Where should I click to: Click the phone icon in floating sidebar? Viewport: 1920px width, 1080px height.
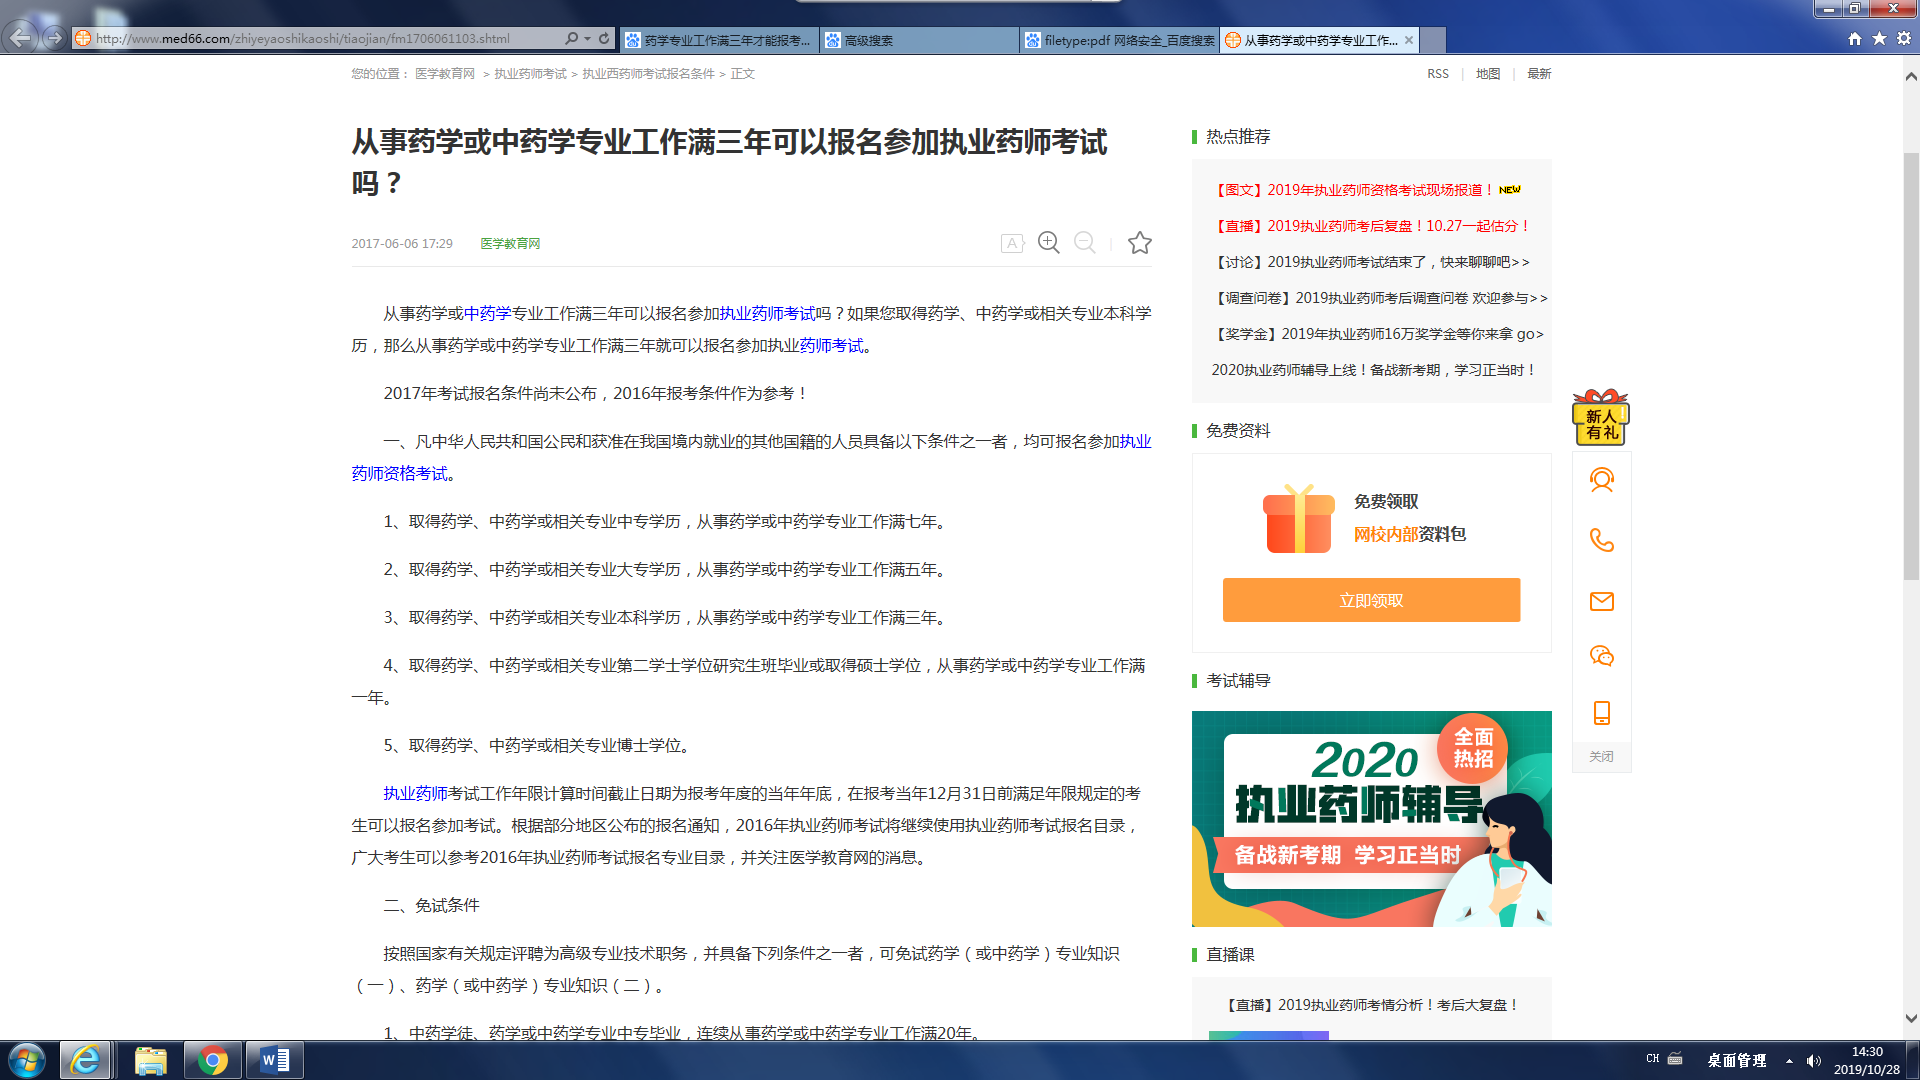[x=1601, y=540]
